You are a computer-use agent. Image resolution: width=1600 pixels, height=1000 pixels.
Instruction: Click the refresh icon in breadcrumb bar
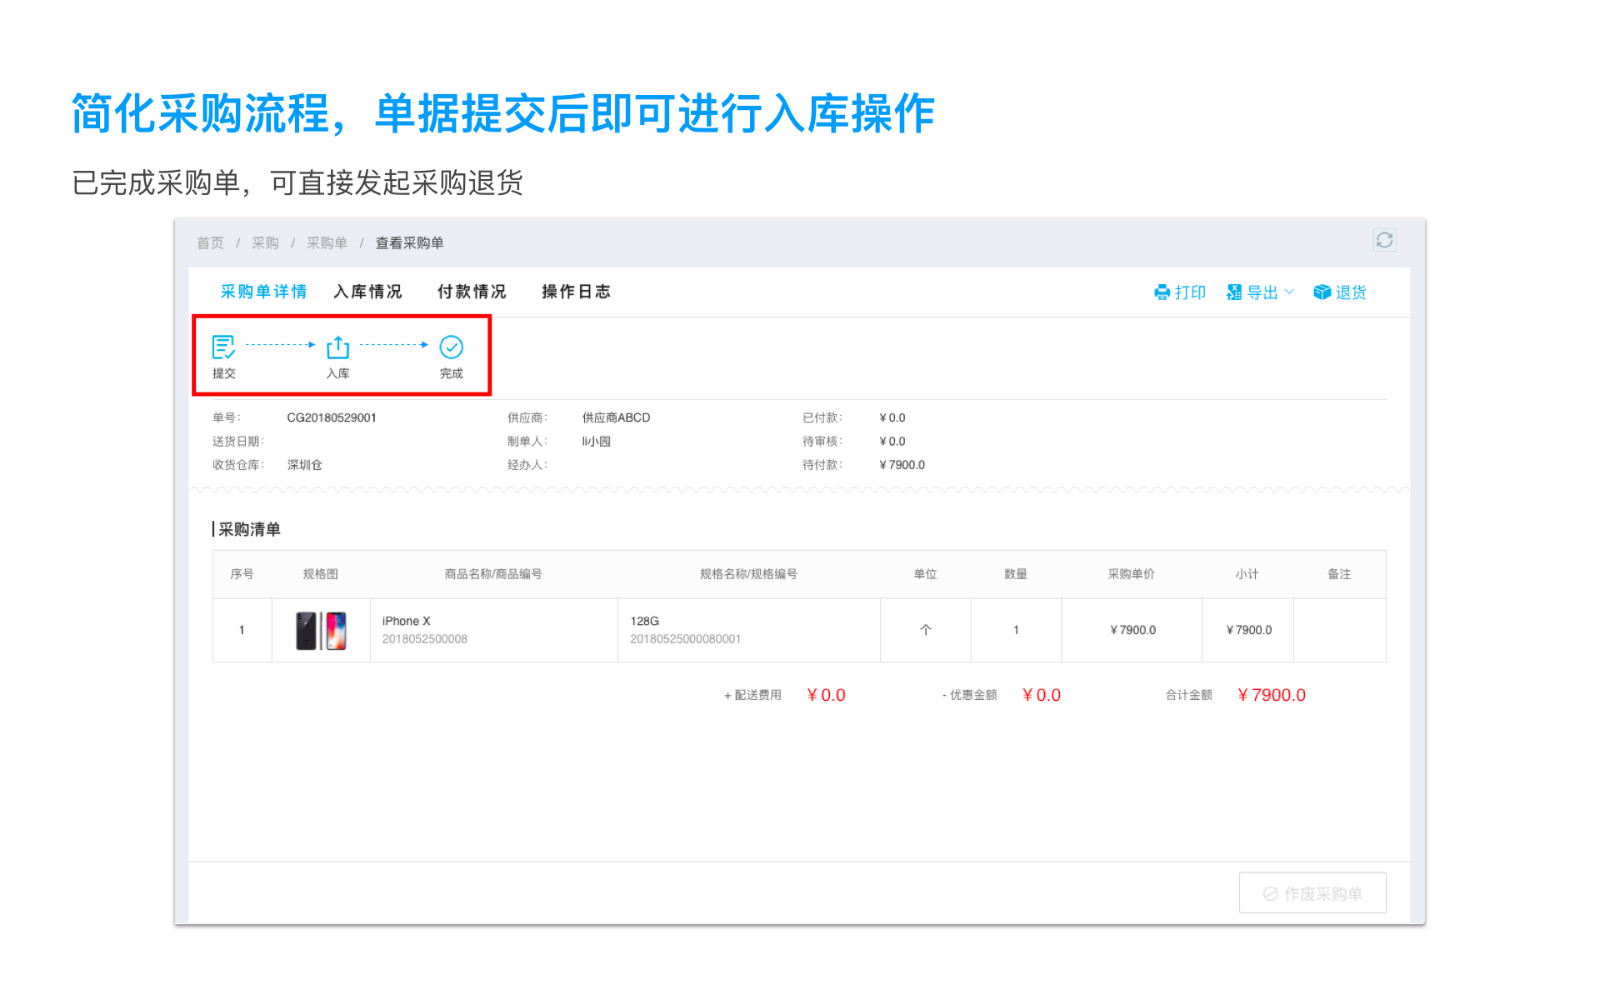point(1384,240)
